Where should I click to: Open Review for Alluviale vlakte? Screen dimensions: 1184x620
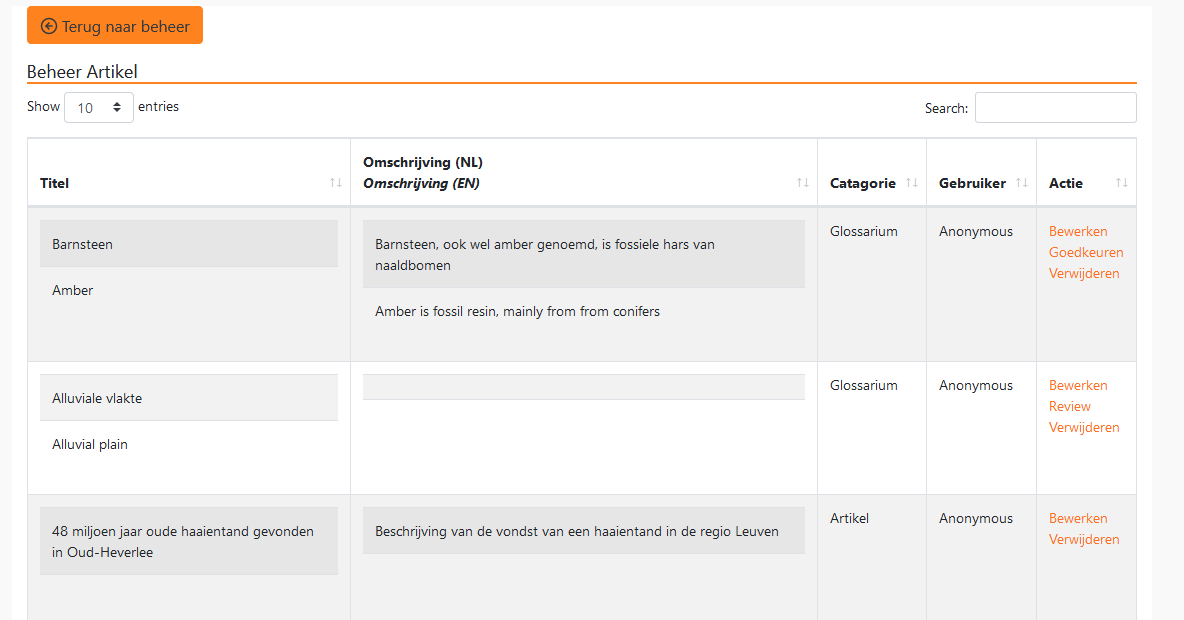(1069, 406)
